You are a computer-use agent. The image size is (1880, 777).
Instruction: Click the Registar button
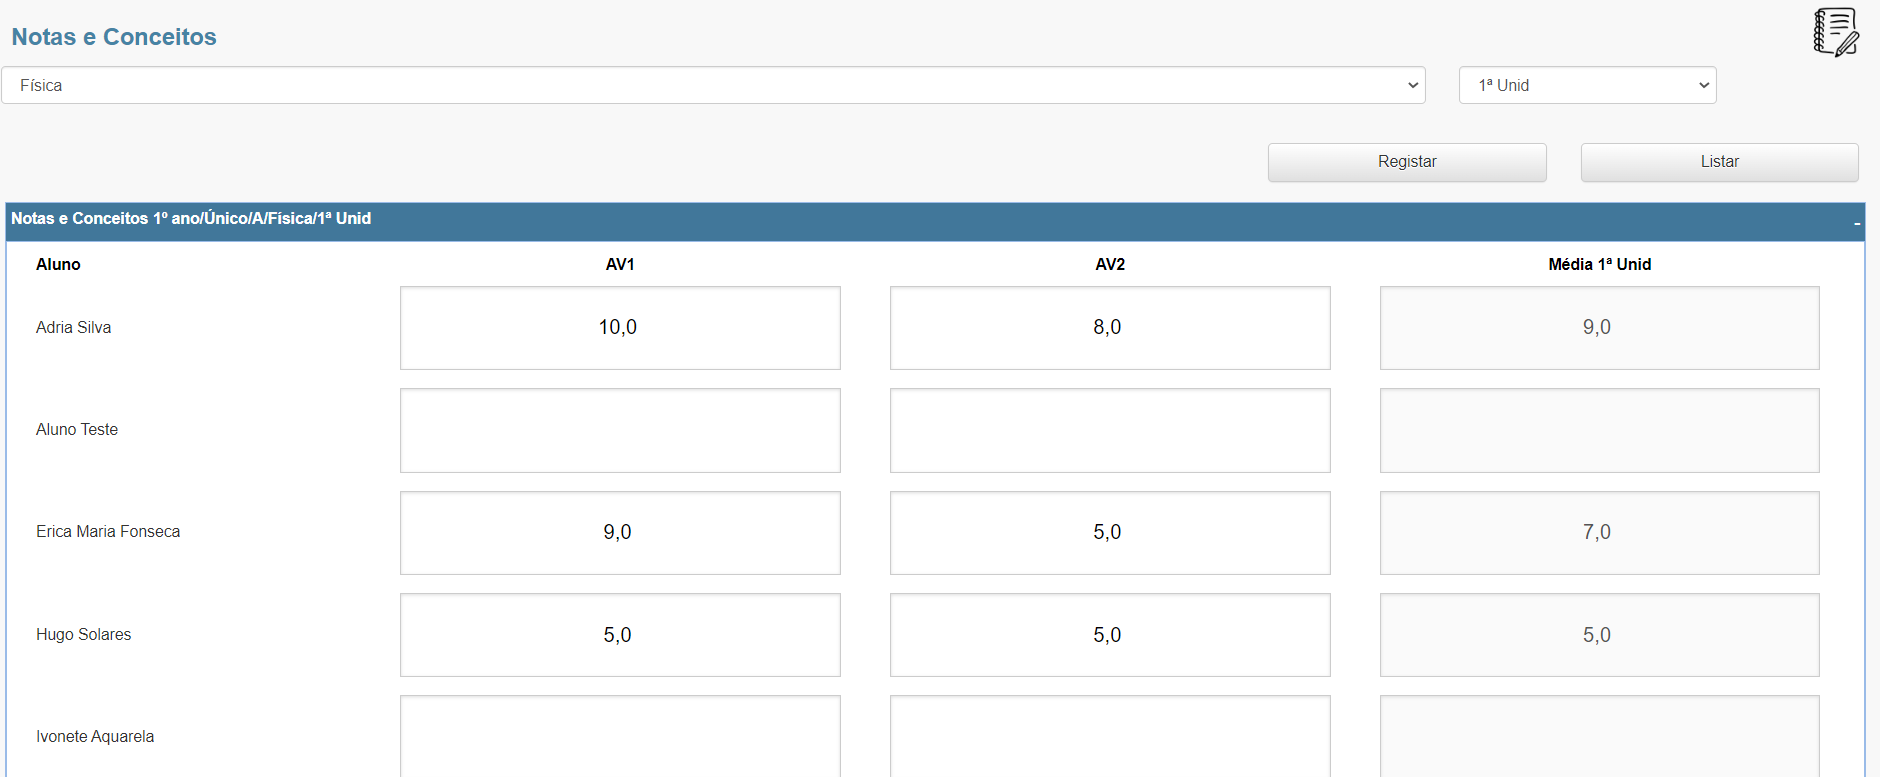coord(1407,162)
